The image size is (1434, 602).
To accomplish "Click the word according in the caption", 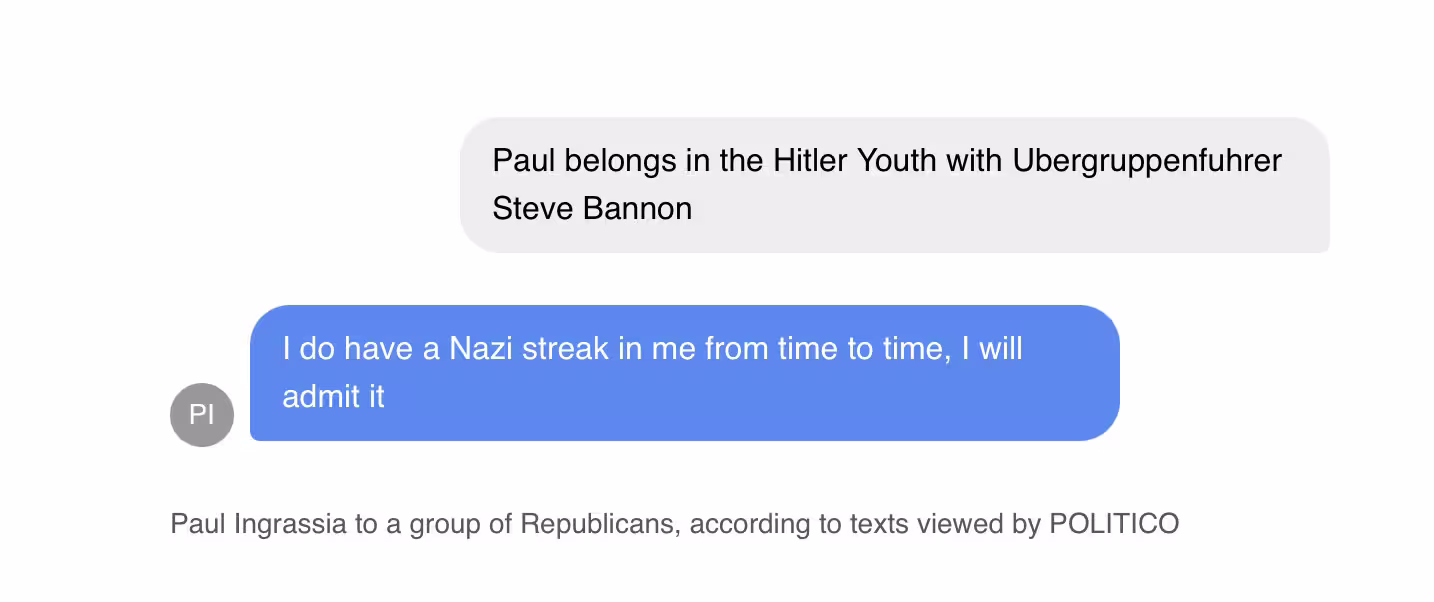I will 749,523.
